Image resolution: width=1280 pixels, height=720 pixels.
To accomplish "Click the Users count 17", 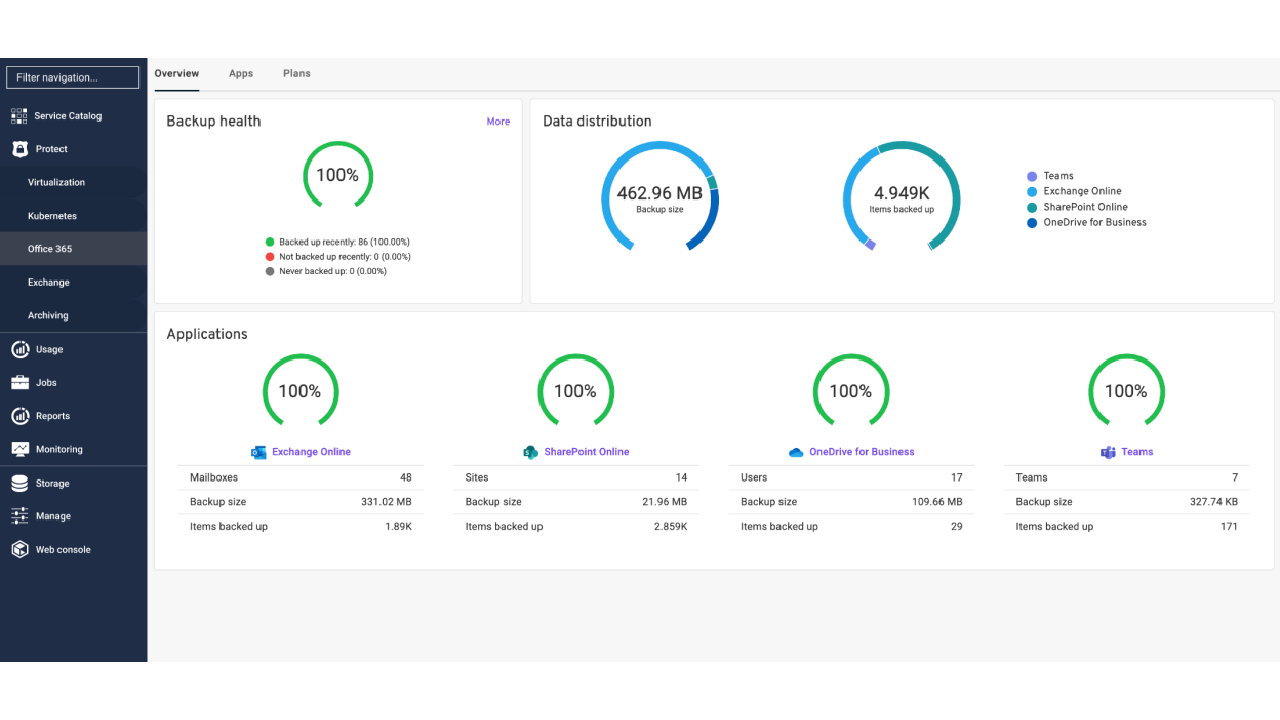I will click(x=957, y=478).
